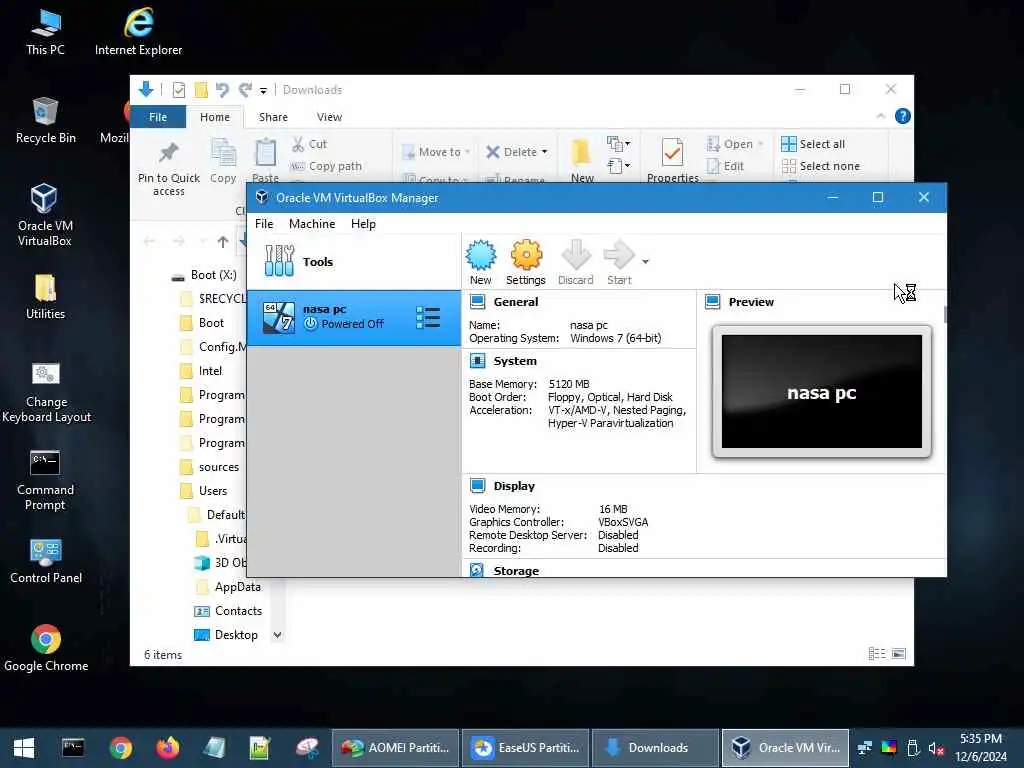Open the File tab in Downloads window
The image size is (1024, 768).
[158, 117]
